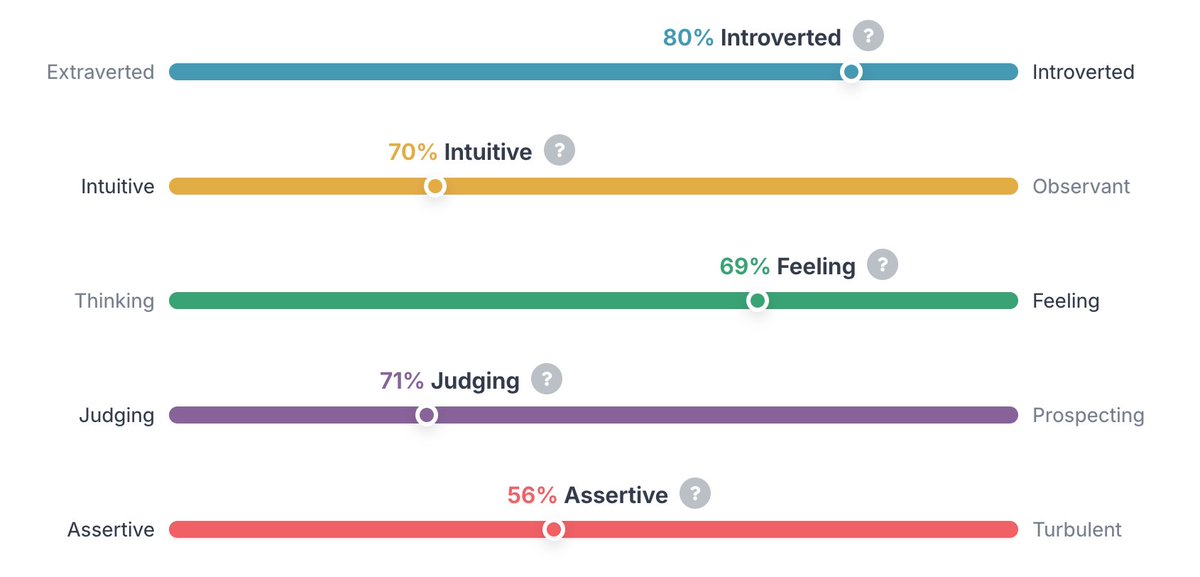Image resolution: width=1200 pixels, height=577 pixels.
Task: Click the help icon beside 80% Introverted
Action: [x=868, y=37]
